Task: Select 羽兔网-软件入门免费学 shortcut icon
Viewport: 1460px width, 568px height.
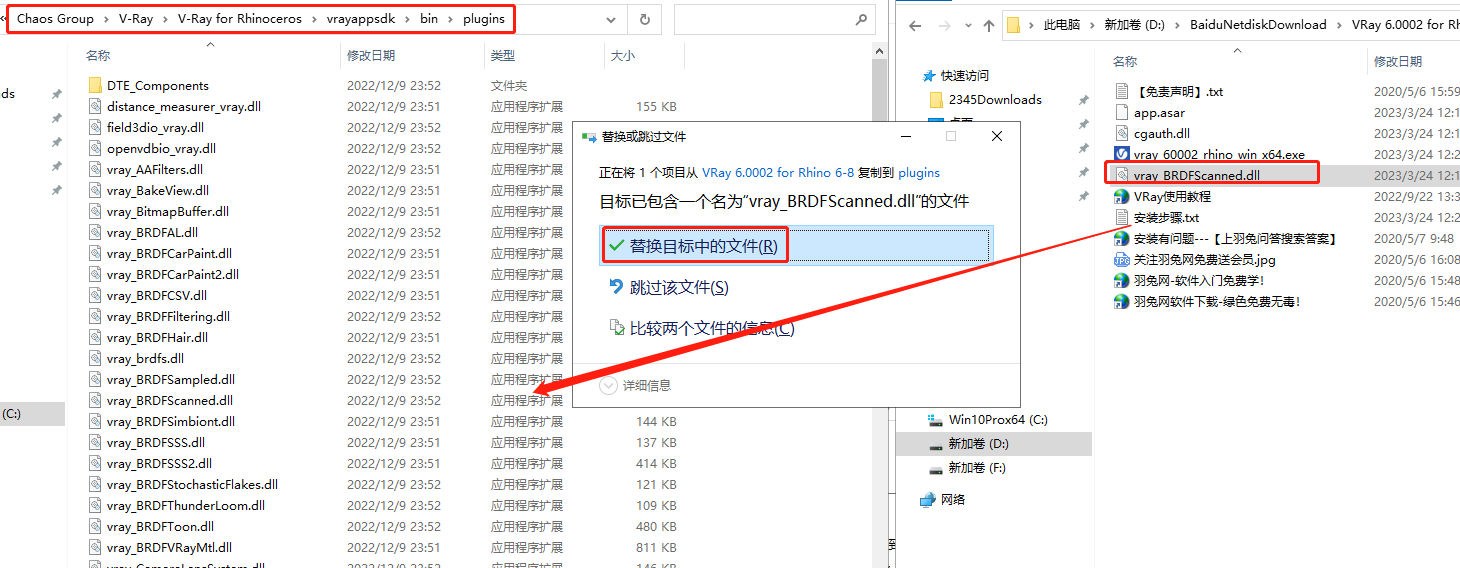Action: coord(1122,281)
